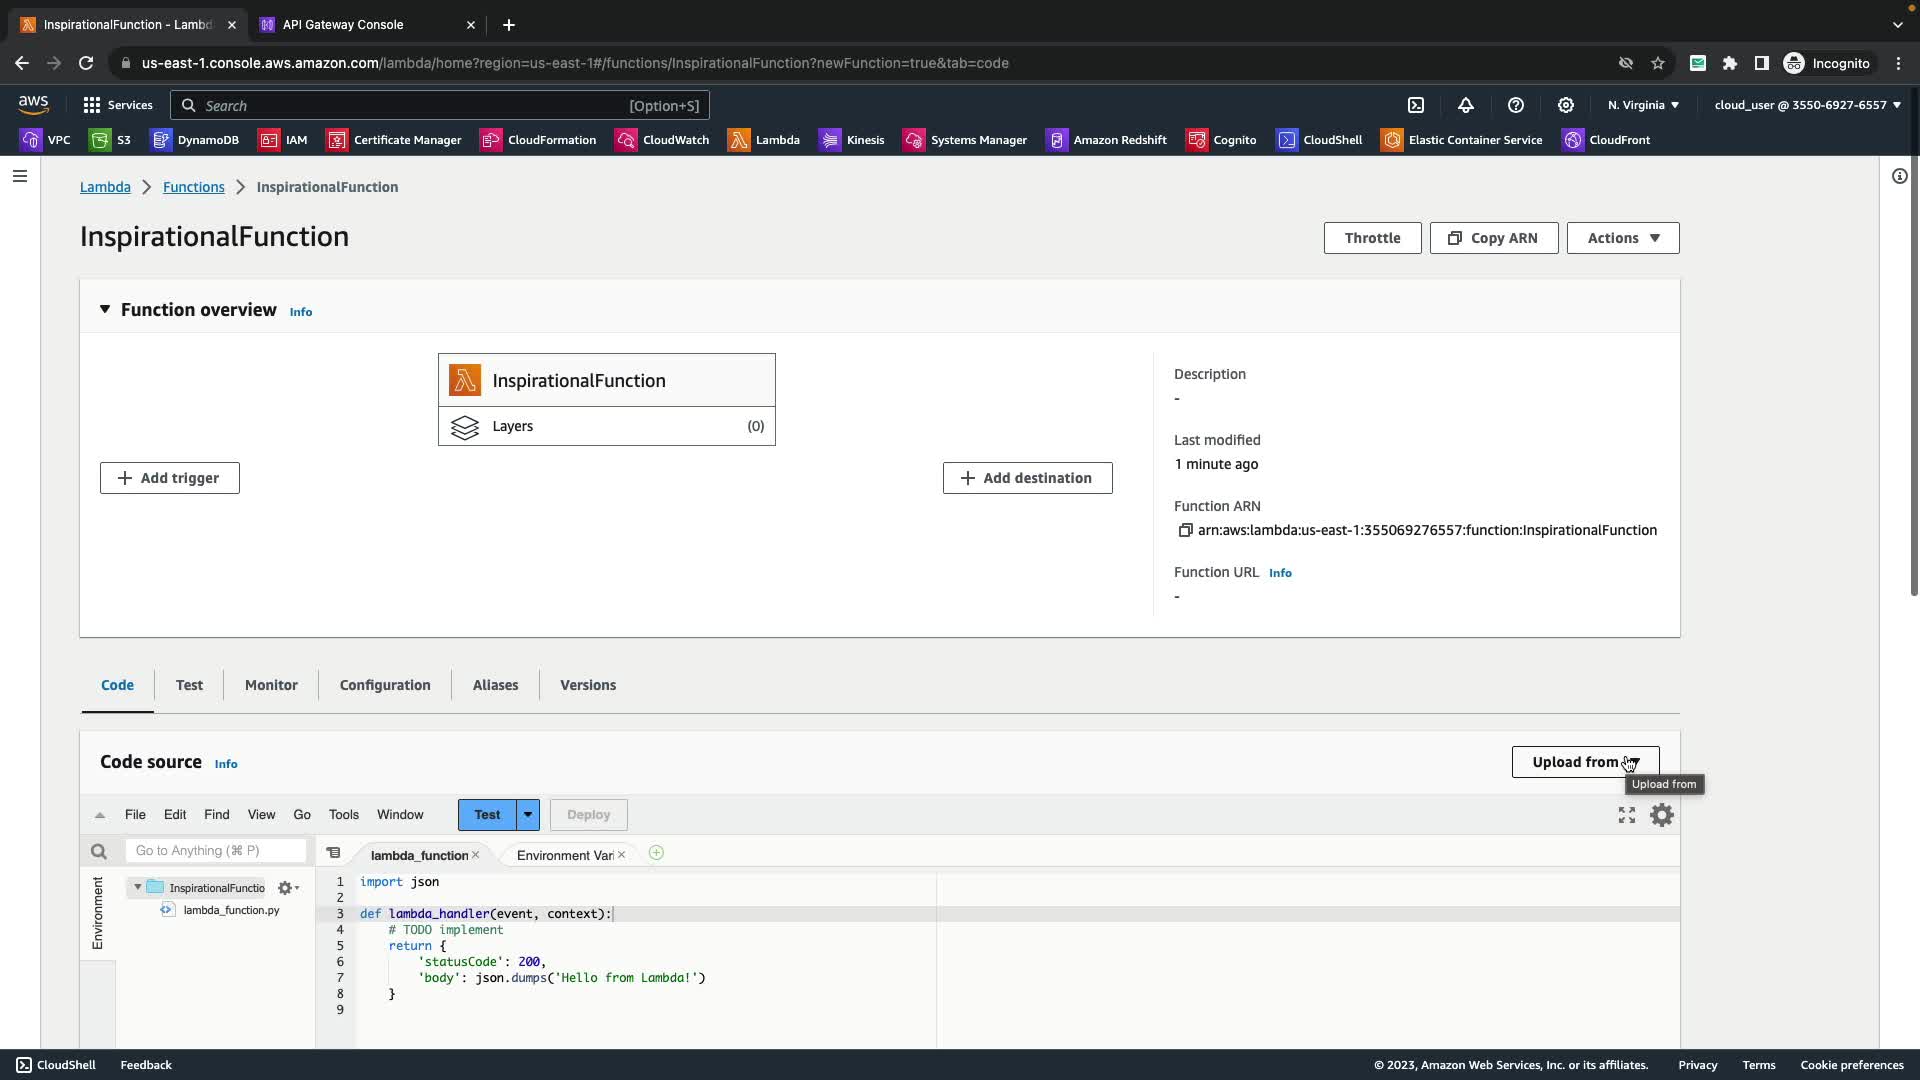Open CloudShell icon in top navigation bar

1416,105
